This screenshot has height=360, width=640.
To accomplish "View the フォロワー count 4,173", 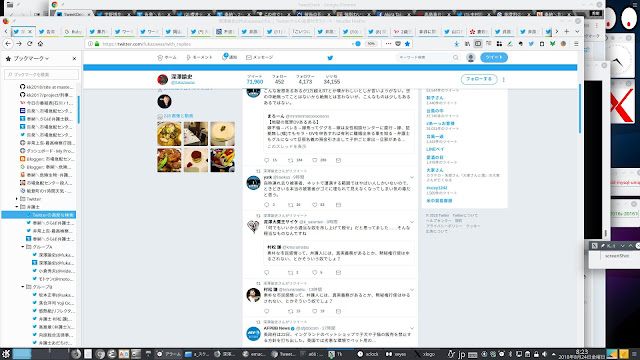I will [305, 79].
